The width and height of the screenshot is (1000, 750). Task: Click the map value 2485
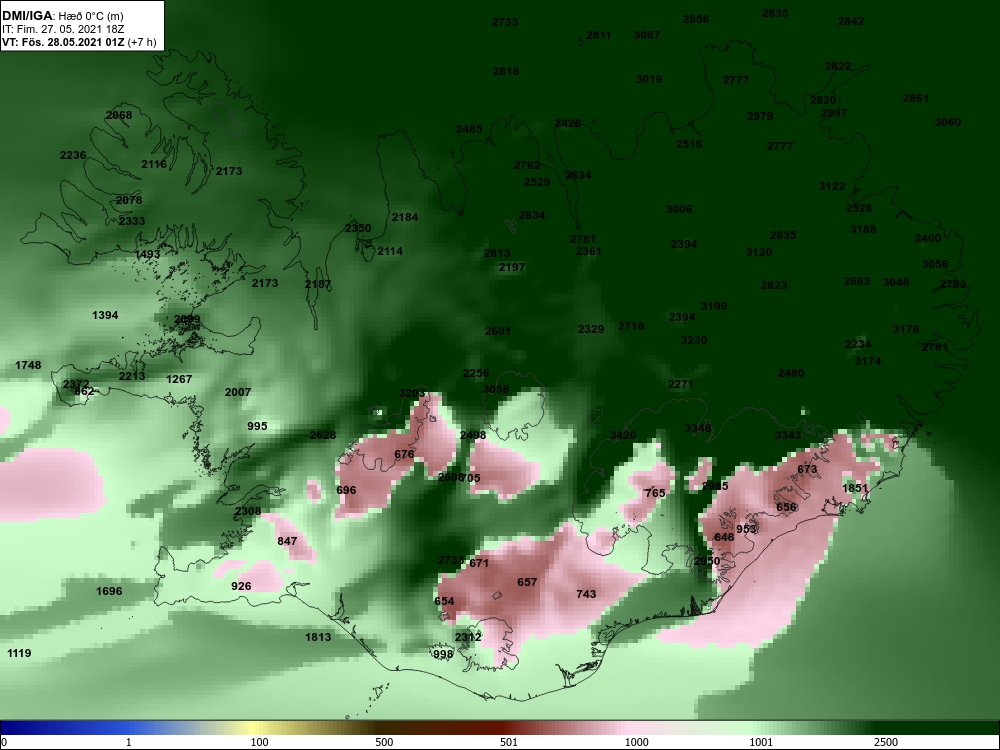point(469,129)
